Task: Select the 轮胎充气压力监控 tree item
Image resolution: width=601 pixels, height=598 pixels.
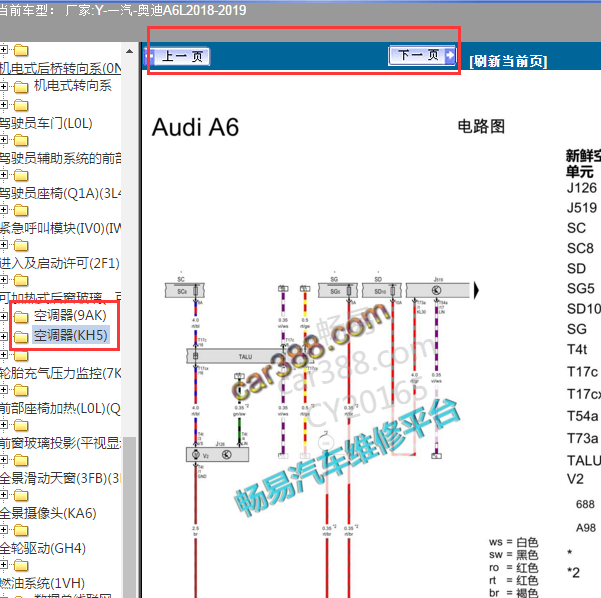Action: (x=61, y=373)
